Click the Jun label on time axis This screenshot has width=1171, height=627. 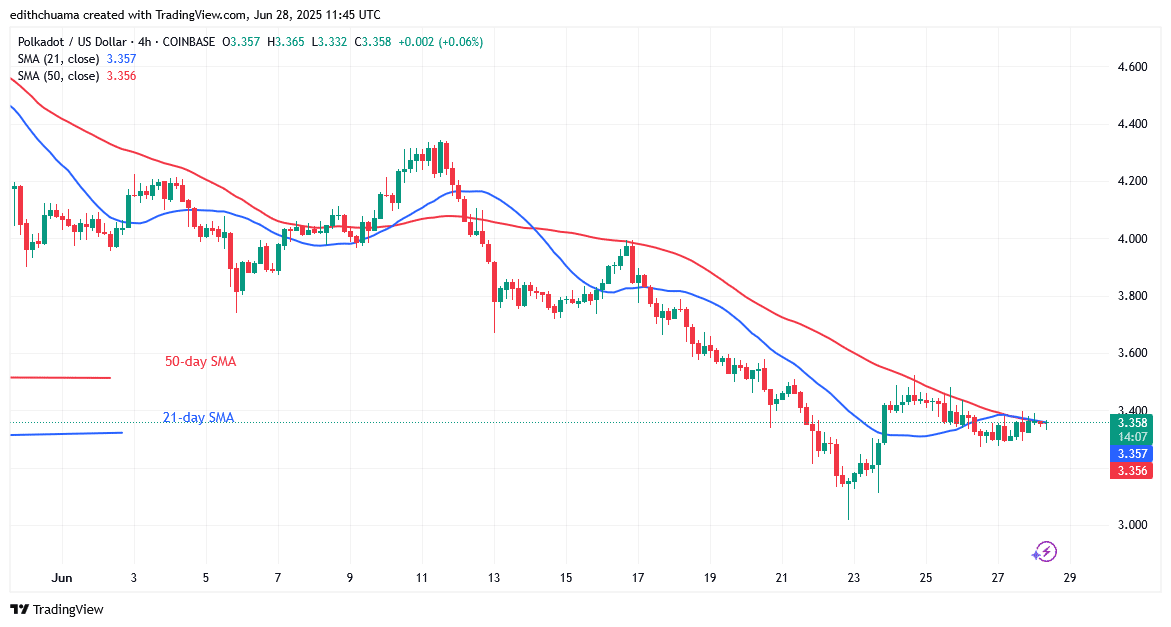[62, 578]
